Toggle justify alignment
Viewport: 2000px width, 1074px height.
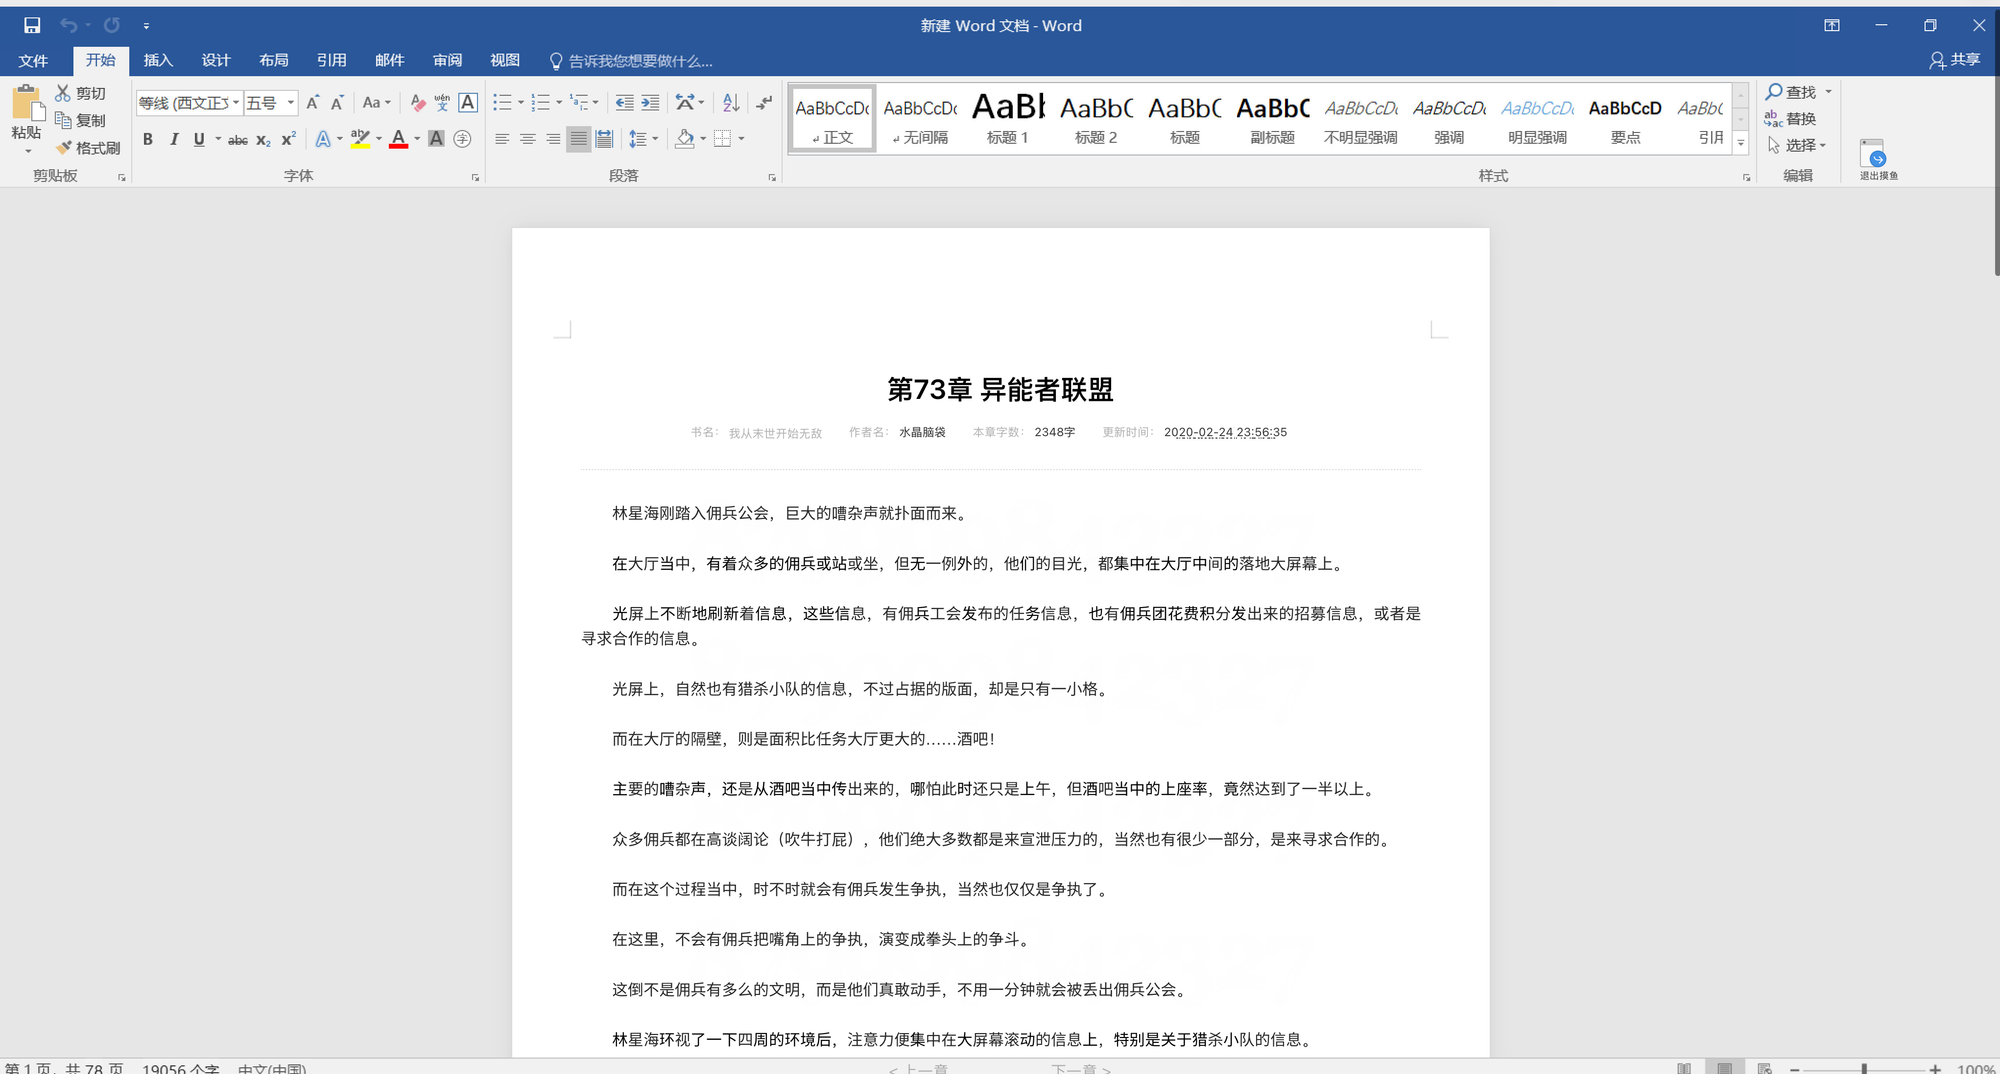[578, 139]
